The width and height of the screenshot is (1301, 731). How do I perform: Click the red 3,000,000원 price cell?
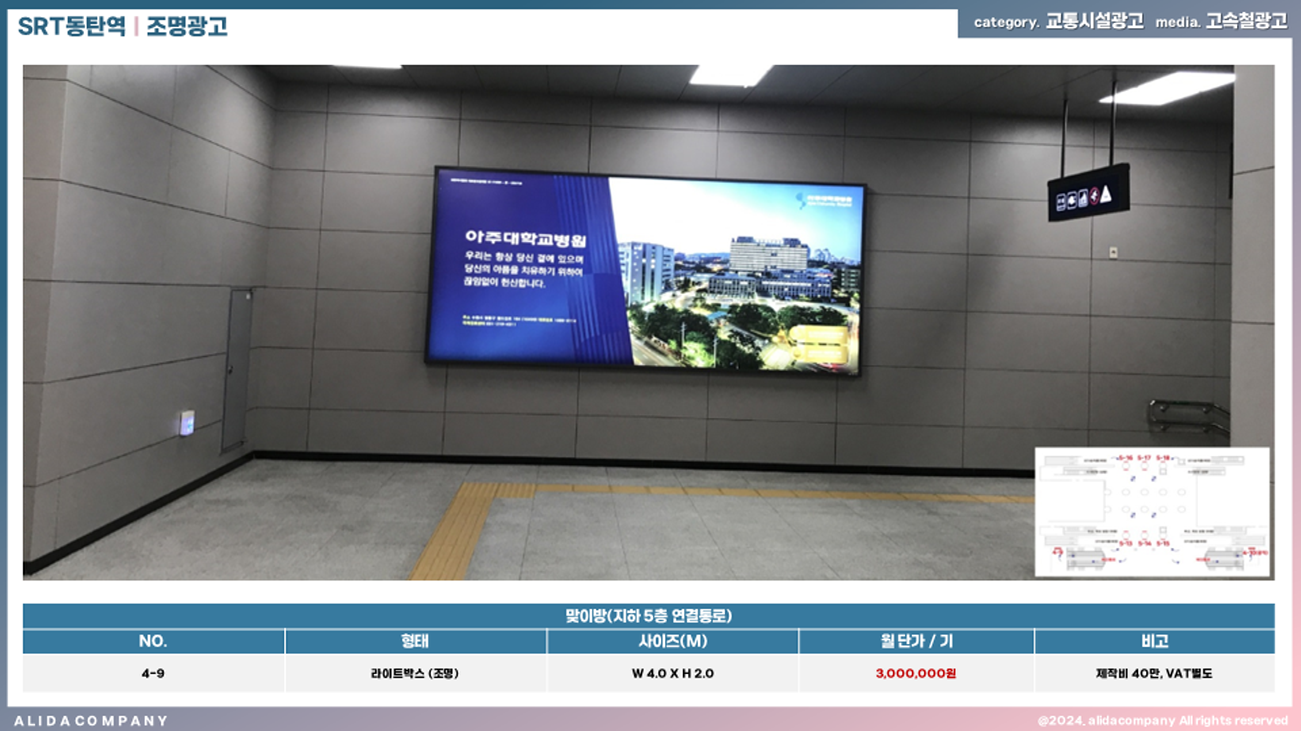[x=916, y=674]
